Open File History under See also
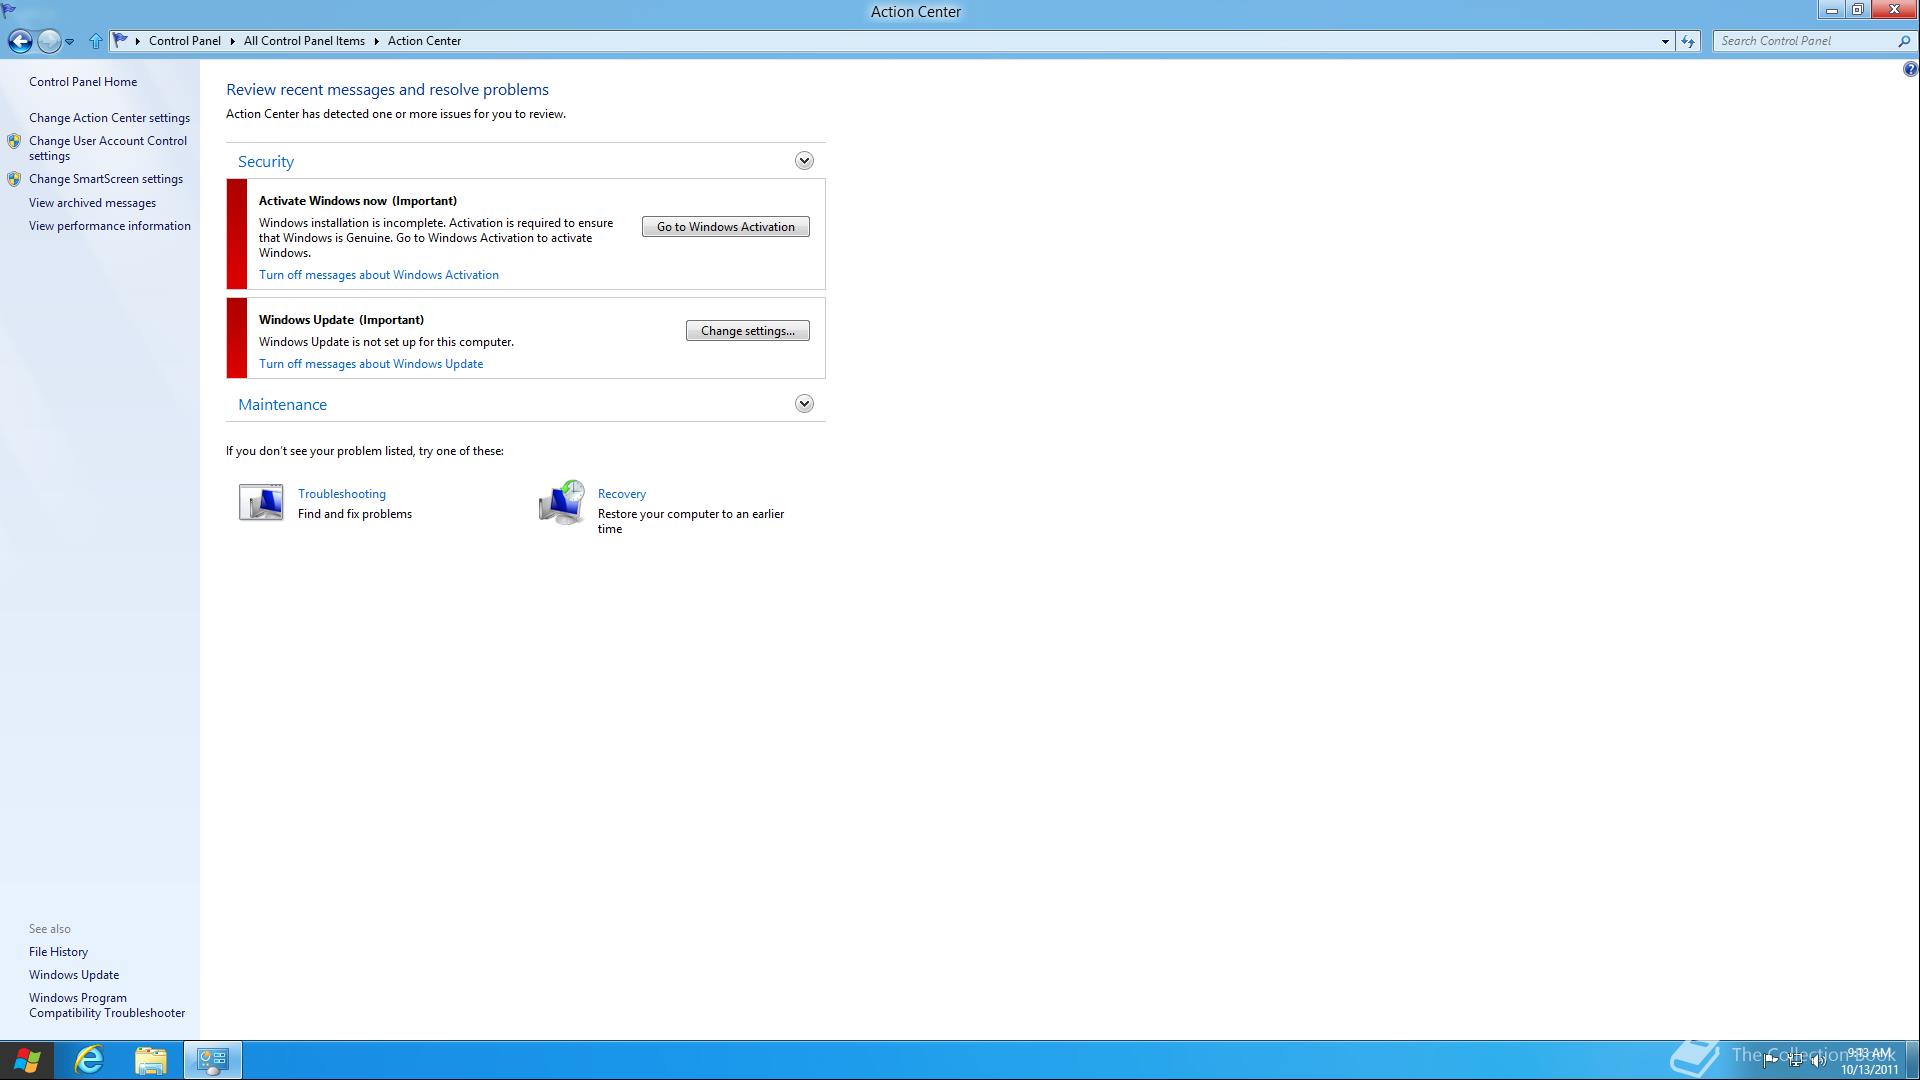Screen dimensions: 1920x1080 pos(58,952)
